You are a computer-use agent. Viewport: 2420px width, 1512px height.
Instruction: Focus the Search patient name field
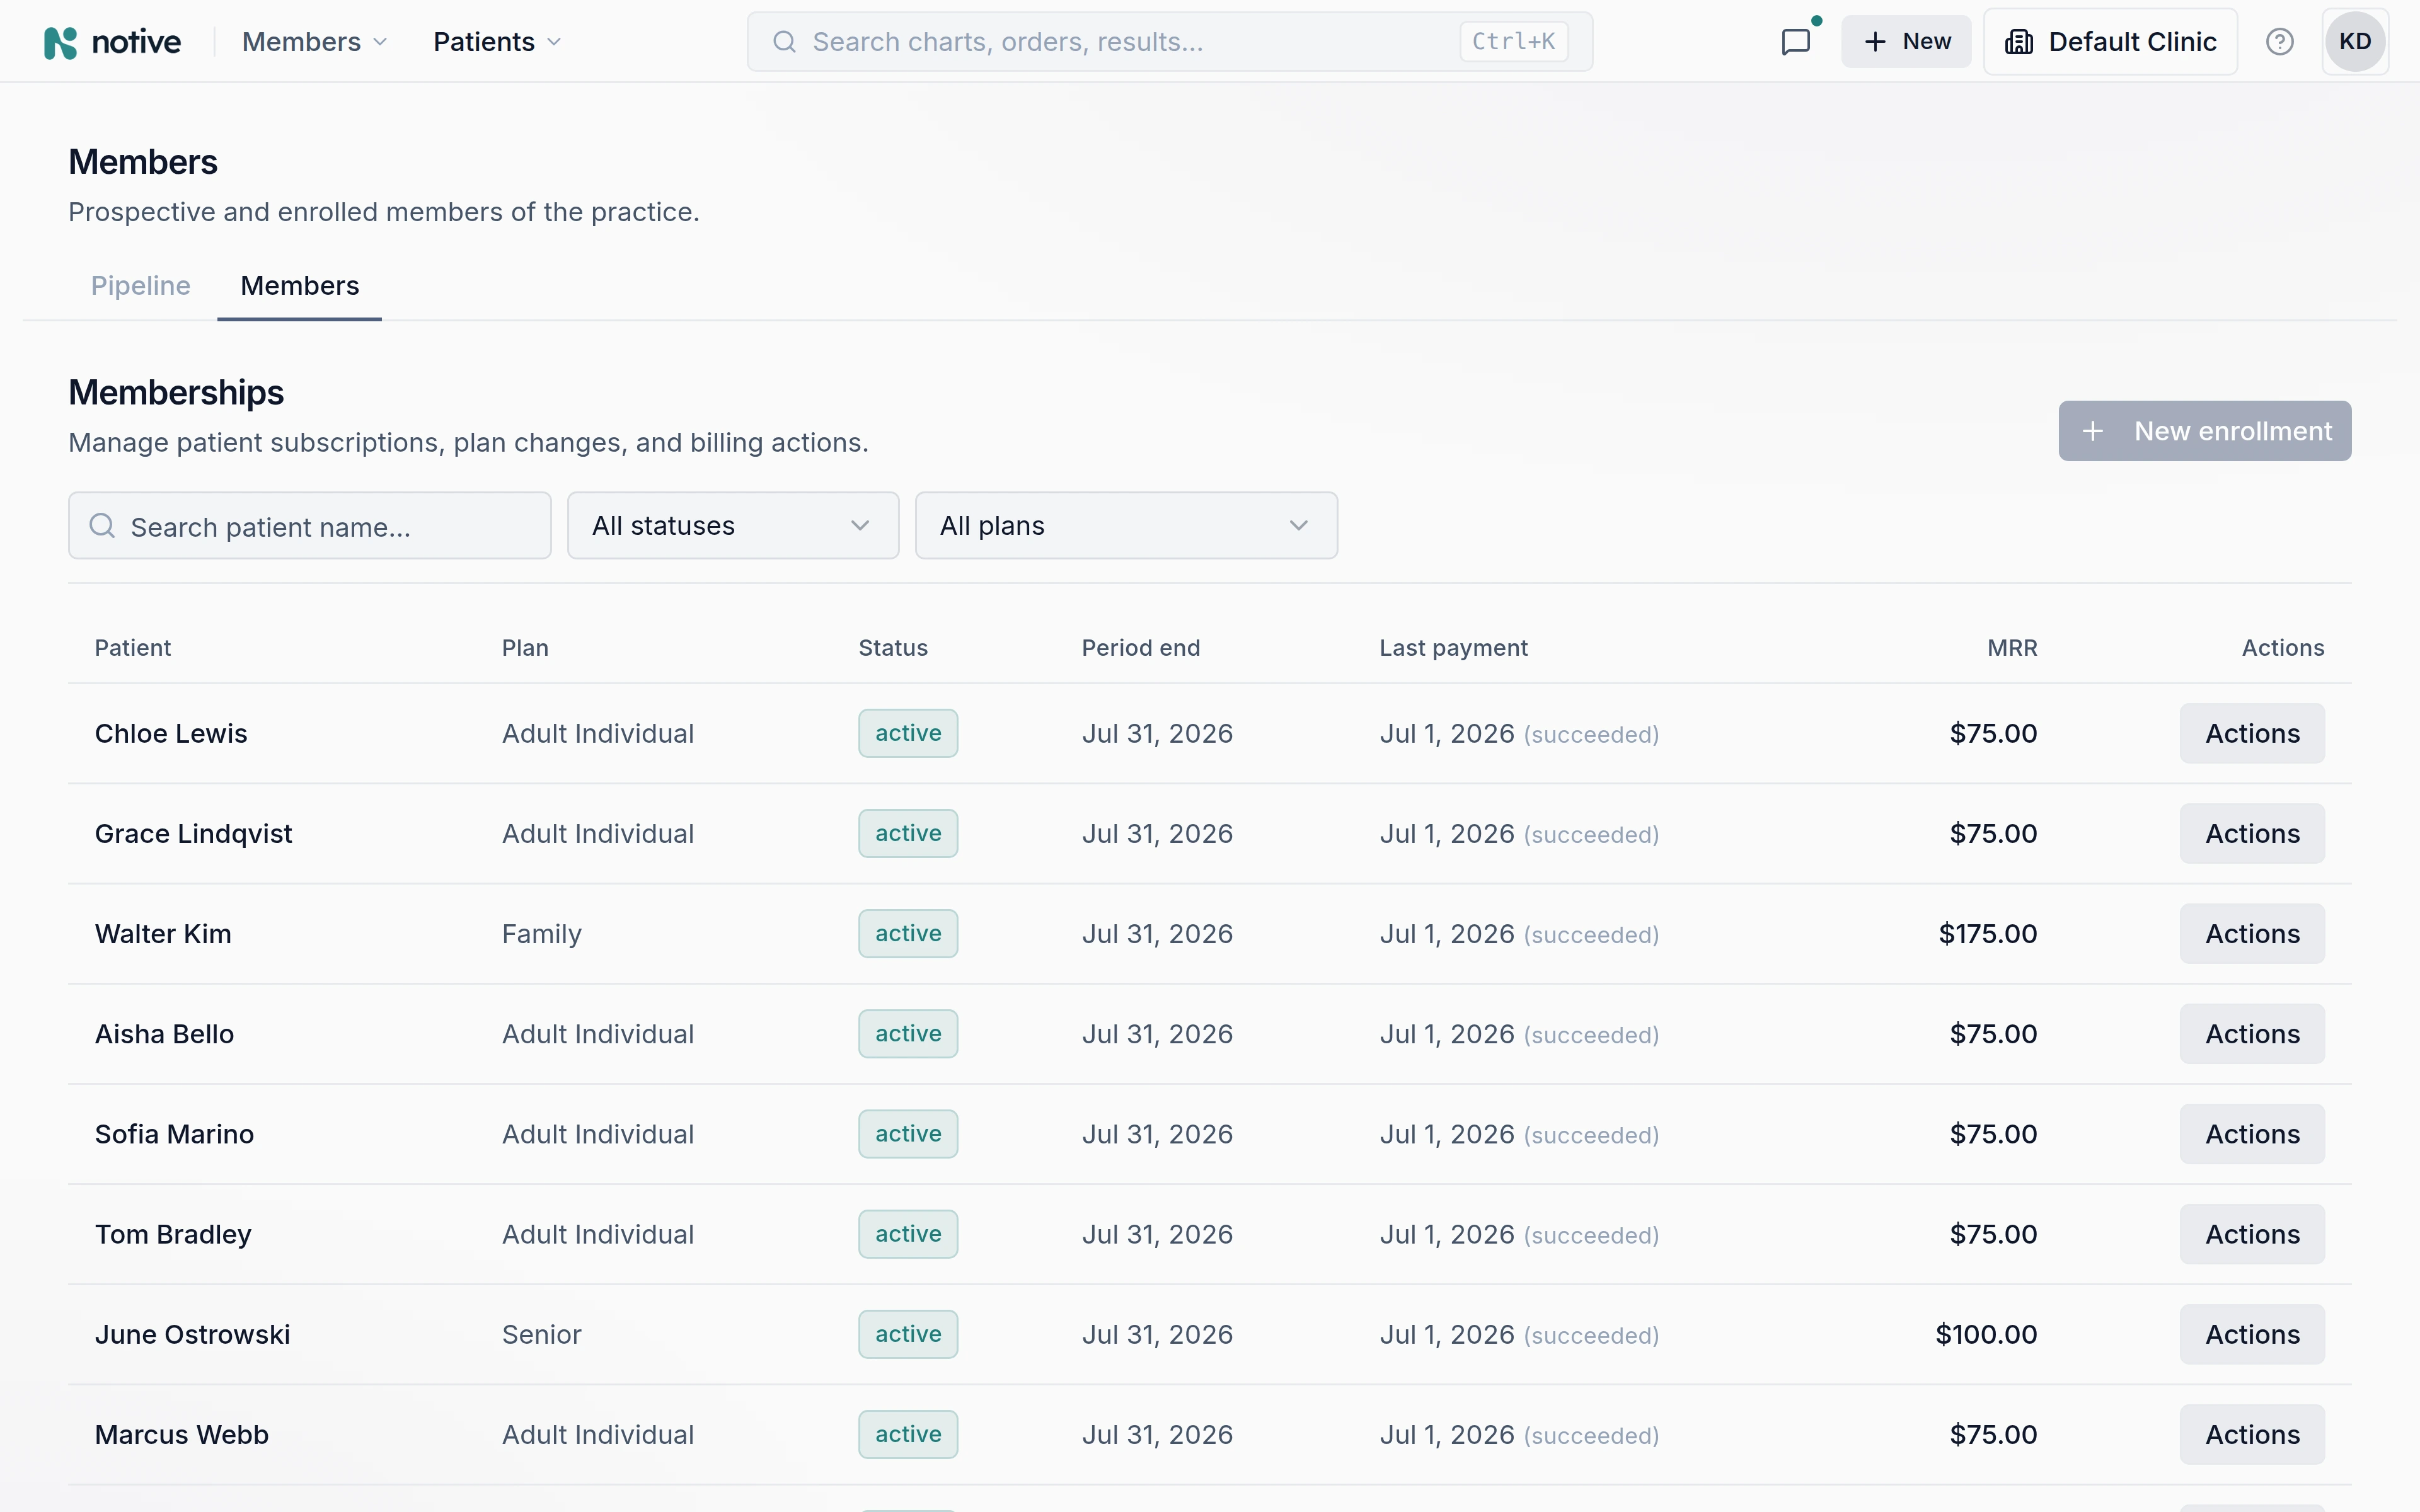[x=310, y=526]
